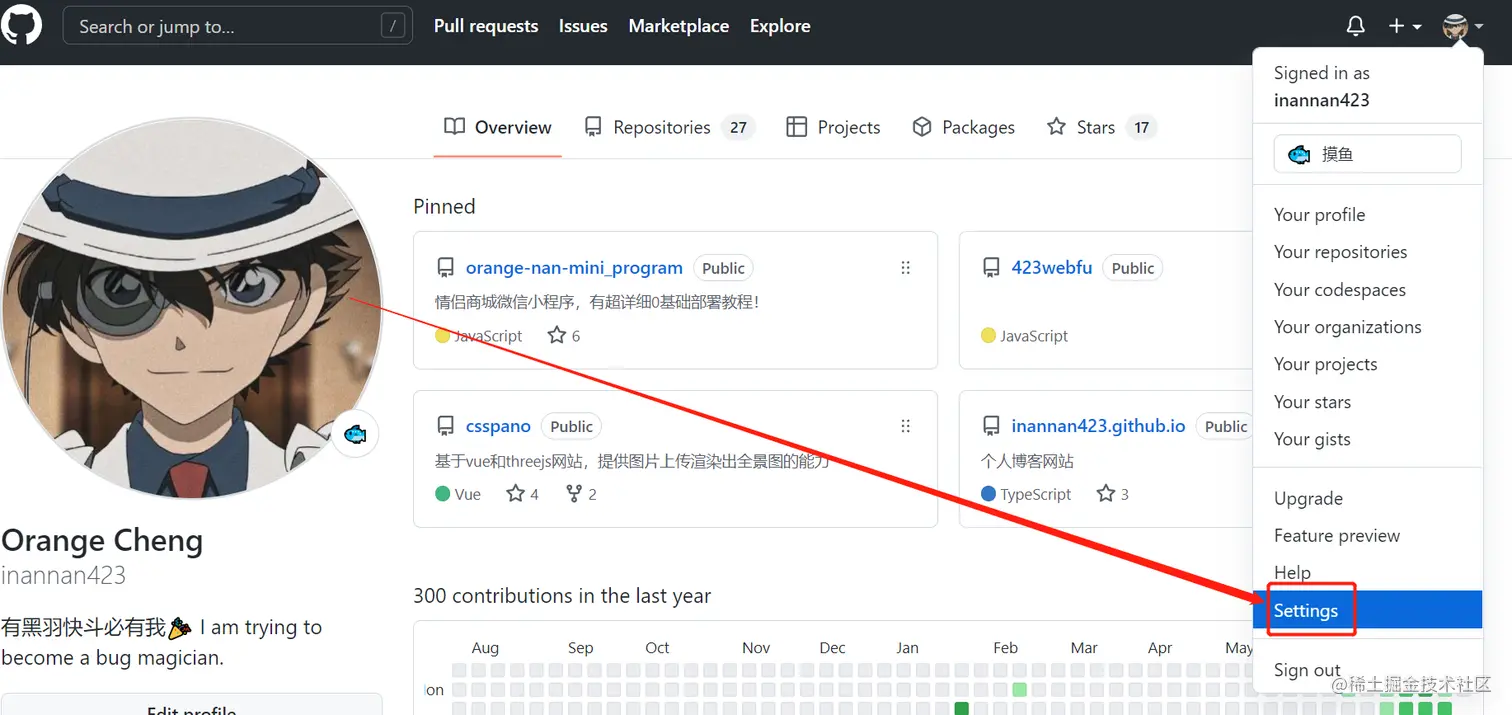This screenshot has height=715, width=1512.
Task: Expand the plus create-new dropdown
Action: coord(1405,27)
